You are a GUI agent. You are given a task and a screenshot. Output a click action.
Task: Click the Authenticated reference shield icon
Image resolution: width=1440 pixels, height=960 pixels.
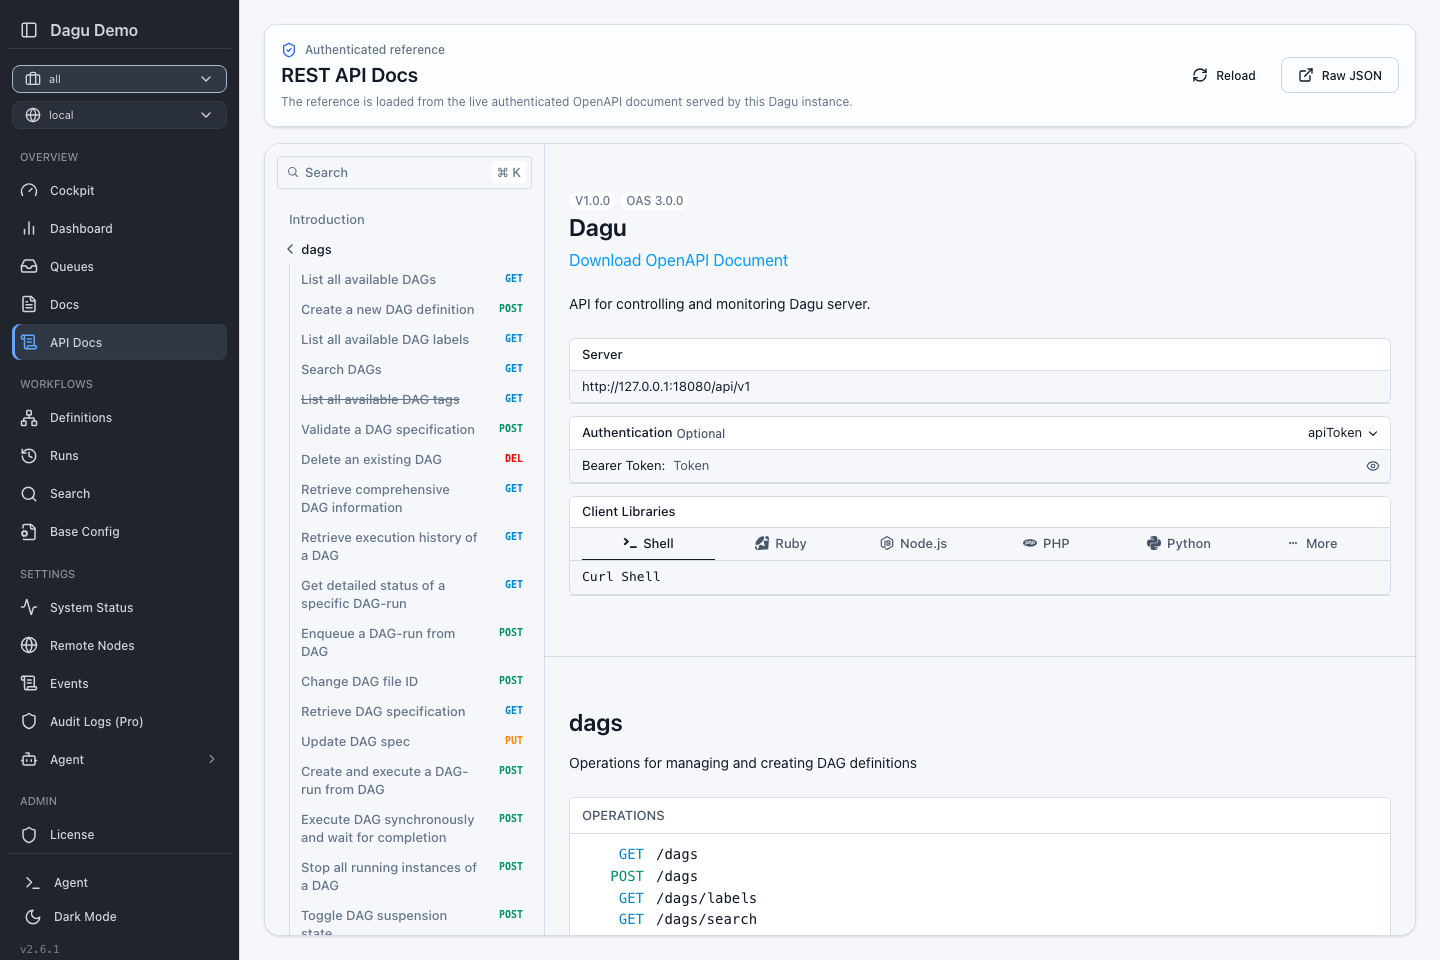[289, 49]
